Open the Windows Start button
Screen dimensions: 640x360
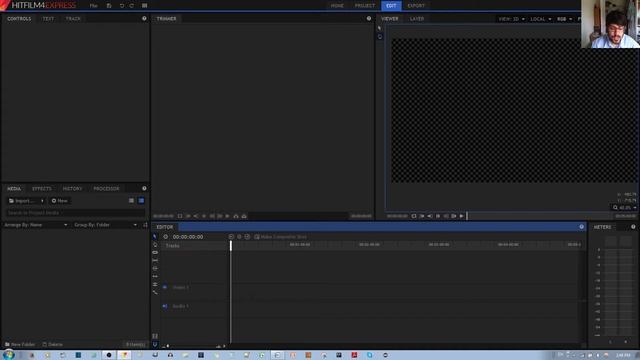tap(8, 355)
